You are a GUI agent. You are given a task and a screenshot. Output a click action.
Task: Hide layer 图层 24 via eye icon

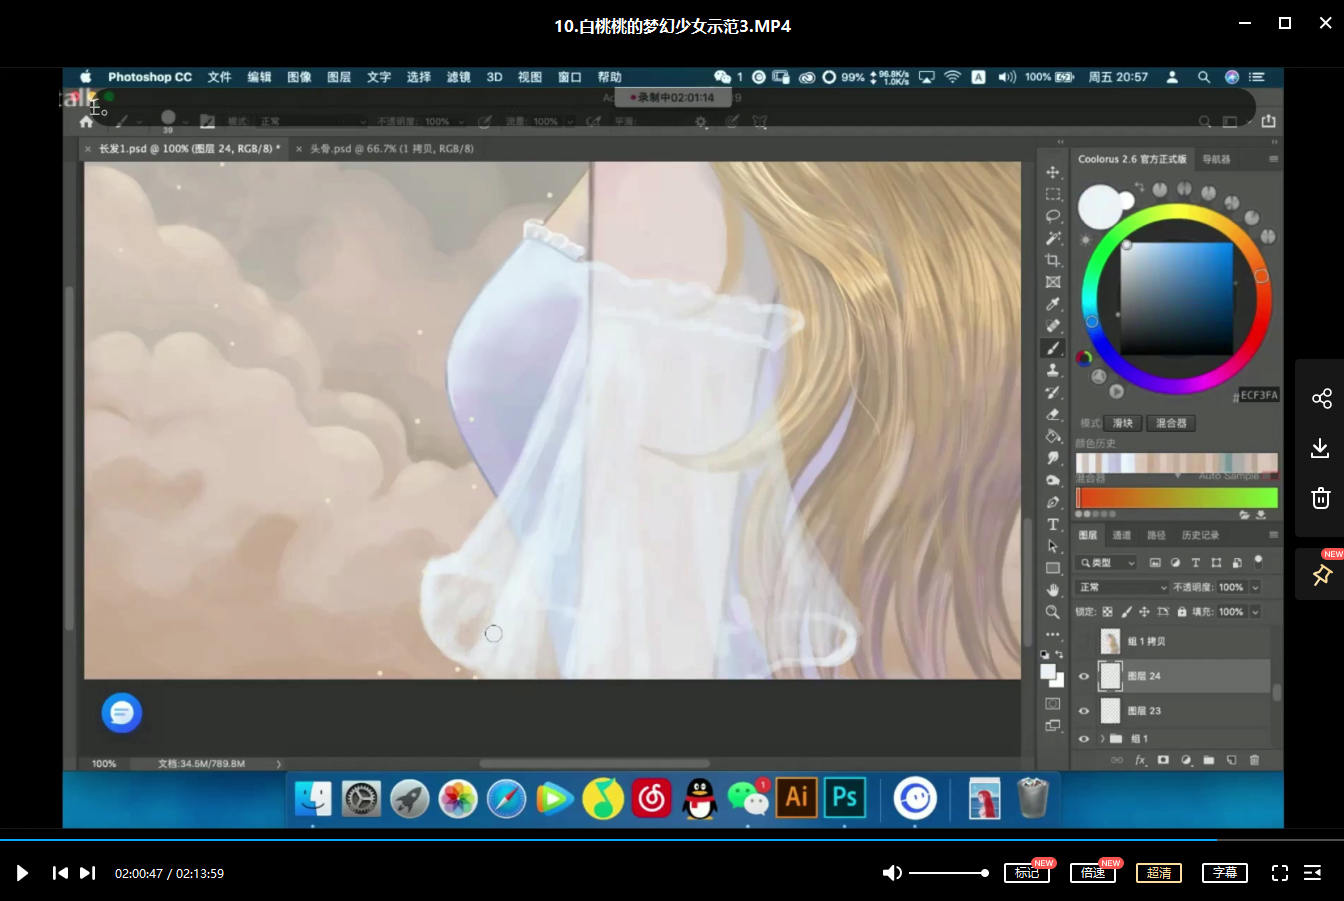(x=1084, y=676)
